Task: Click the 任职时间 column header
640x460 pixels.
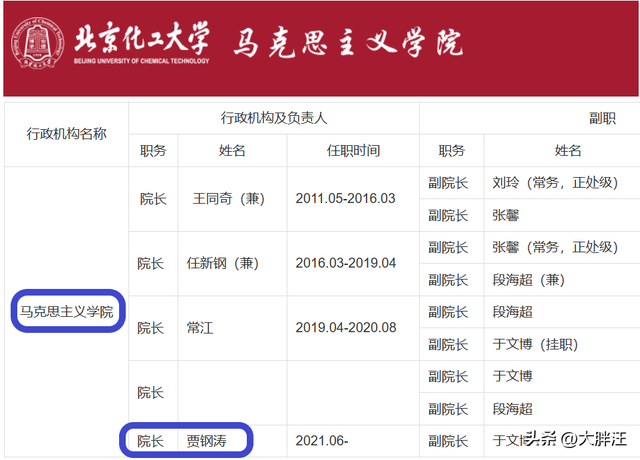Action: tap(353, 151)
